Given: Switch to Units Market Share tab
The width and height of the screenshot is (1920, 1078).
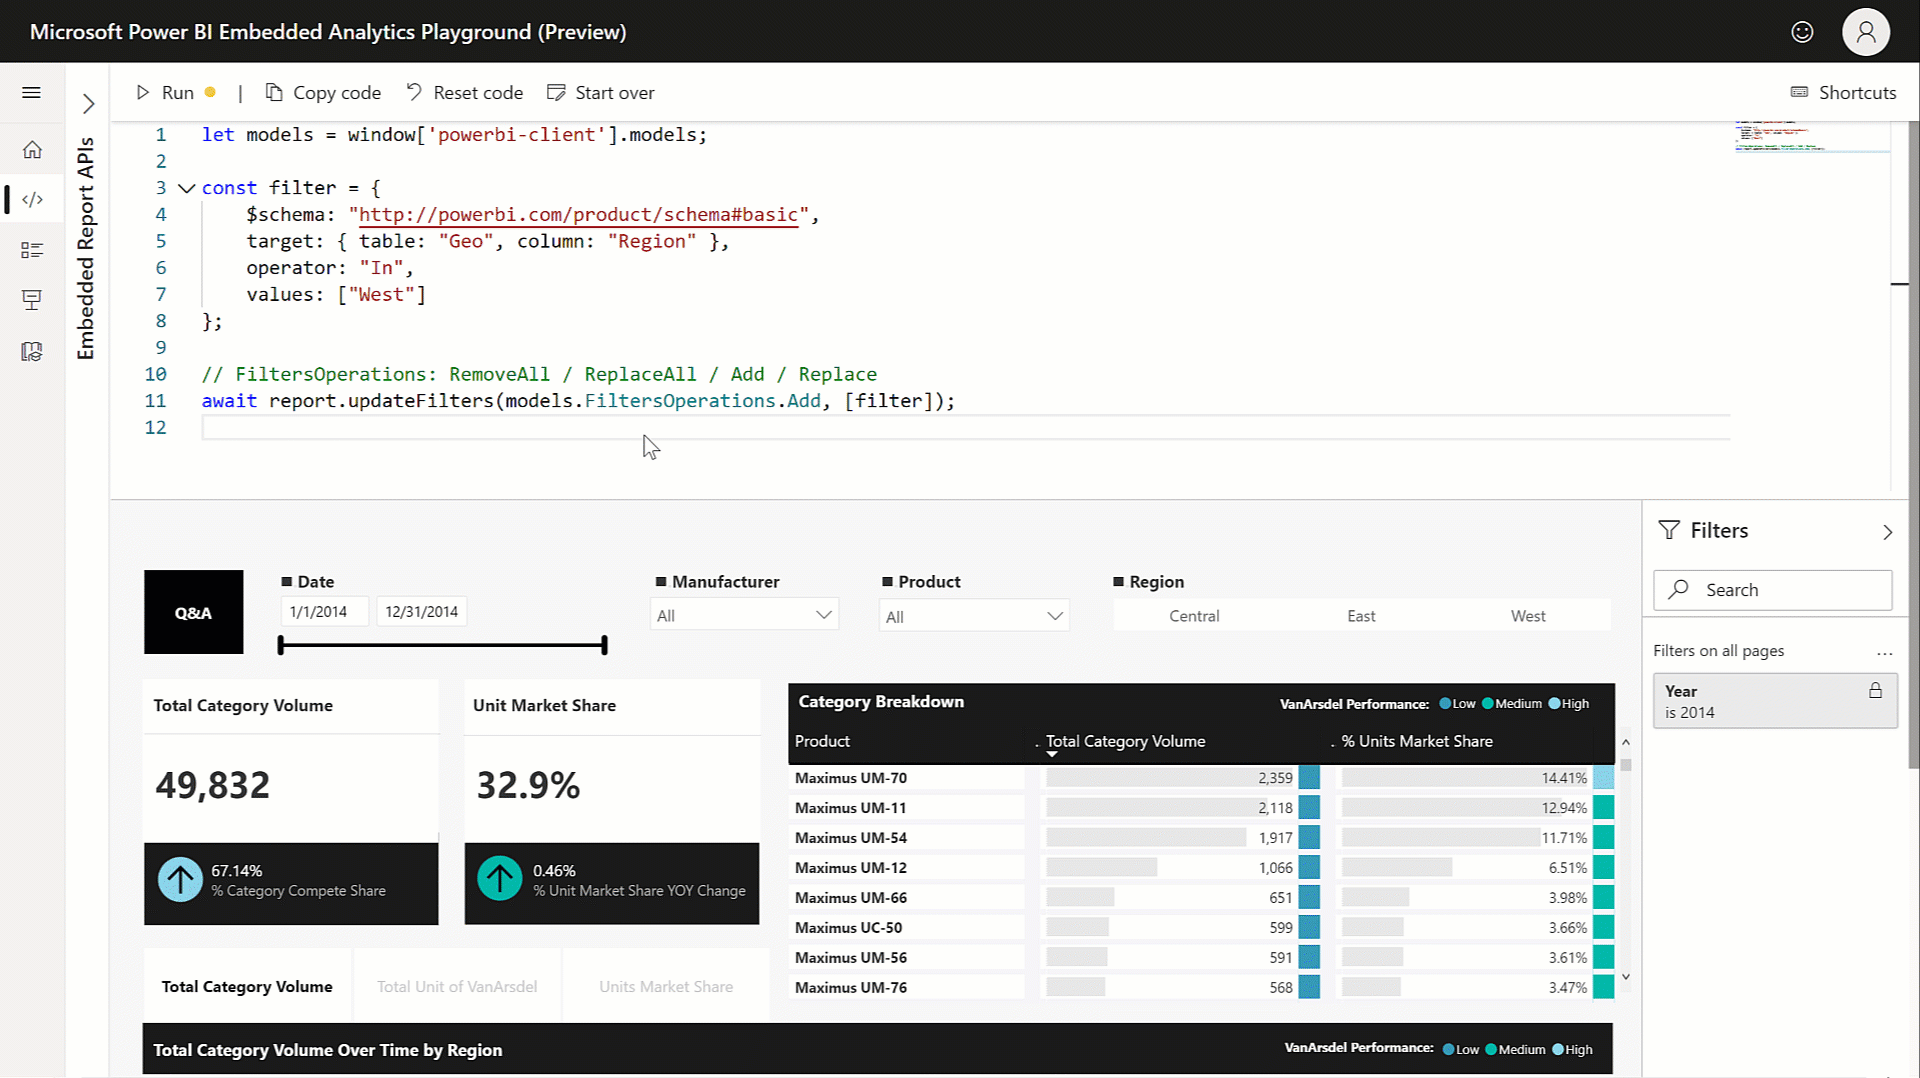Looking at the screenshot, I should point(665,986).
